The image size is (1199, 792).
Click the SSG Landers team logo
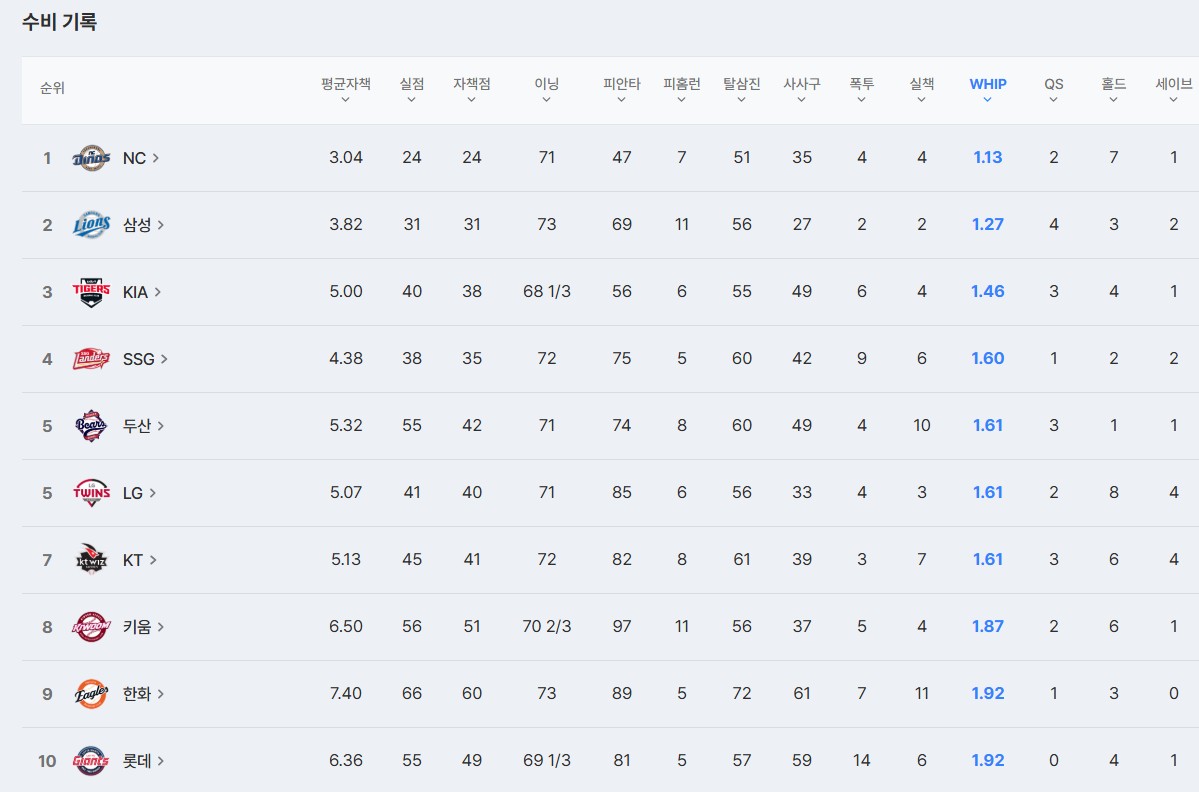click(91, 359)
